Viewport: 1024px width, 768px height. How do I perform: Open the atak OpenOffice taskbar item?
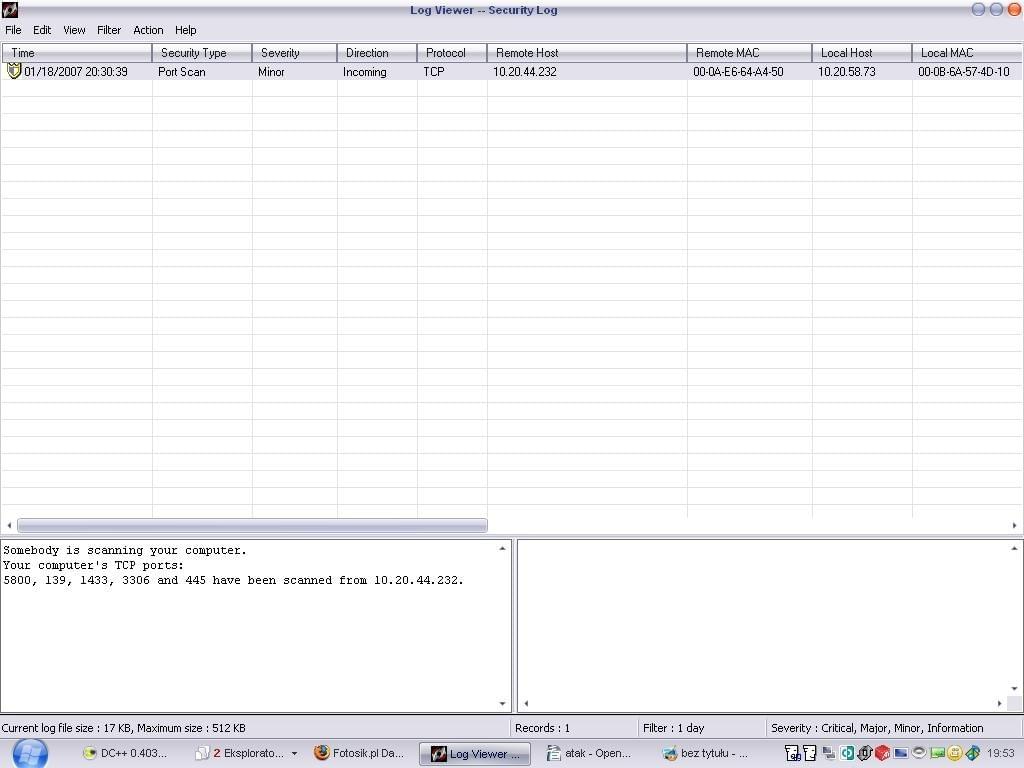tap(589, 754)
